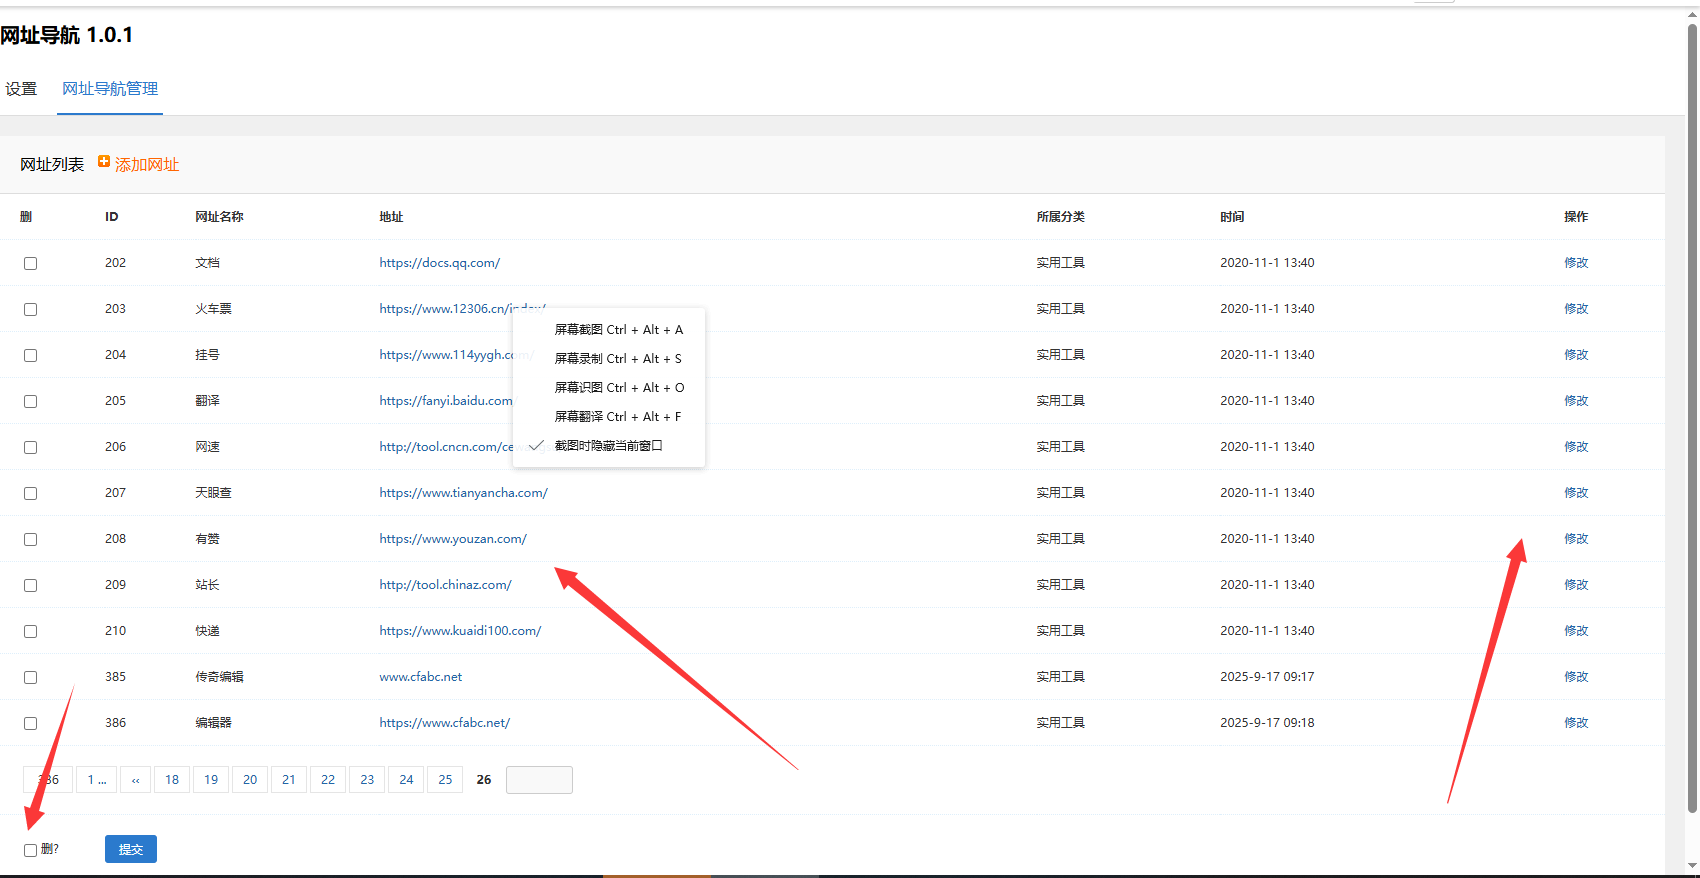Jump to page 22 in pagination

click(328, 780)
